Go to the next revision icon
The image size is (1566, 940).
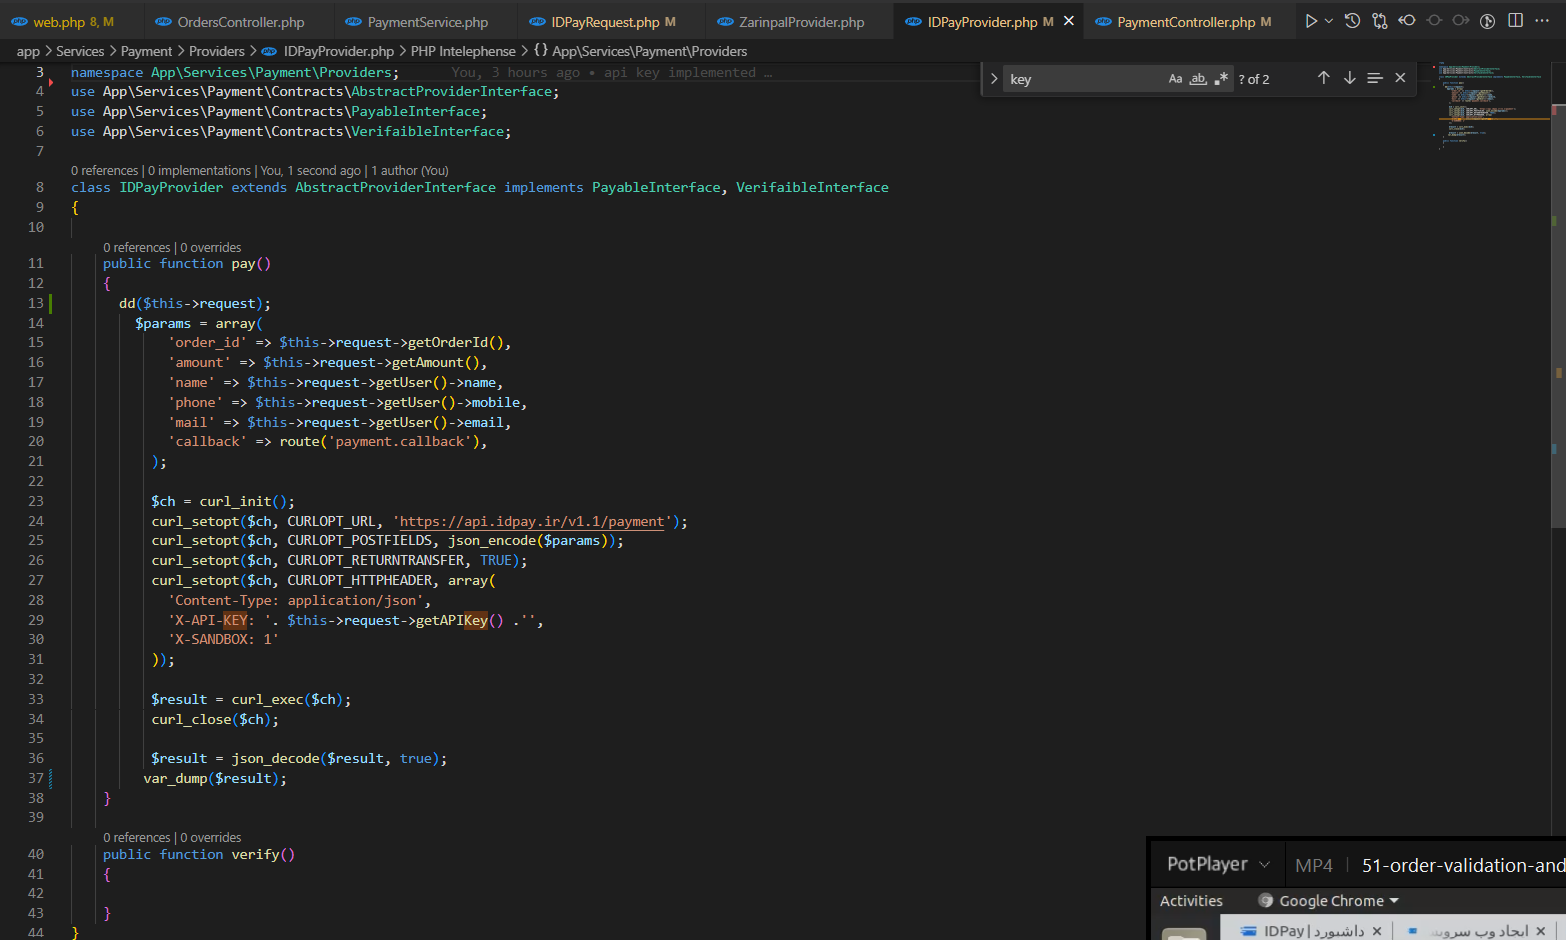click(x=1461, y=21)
